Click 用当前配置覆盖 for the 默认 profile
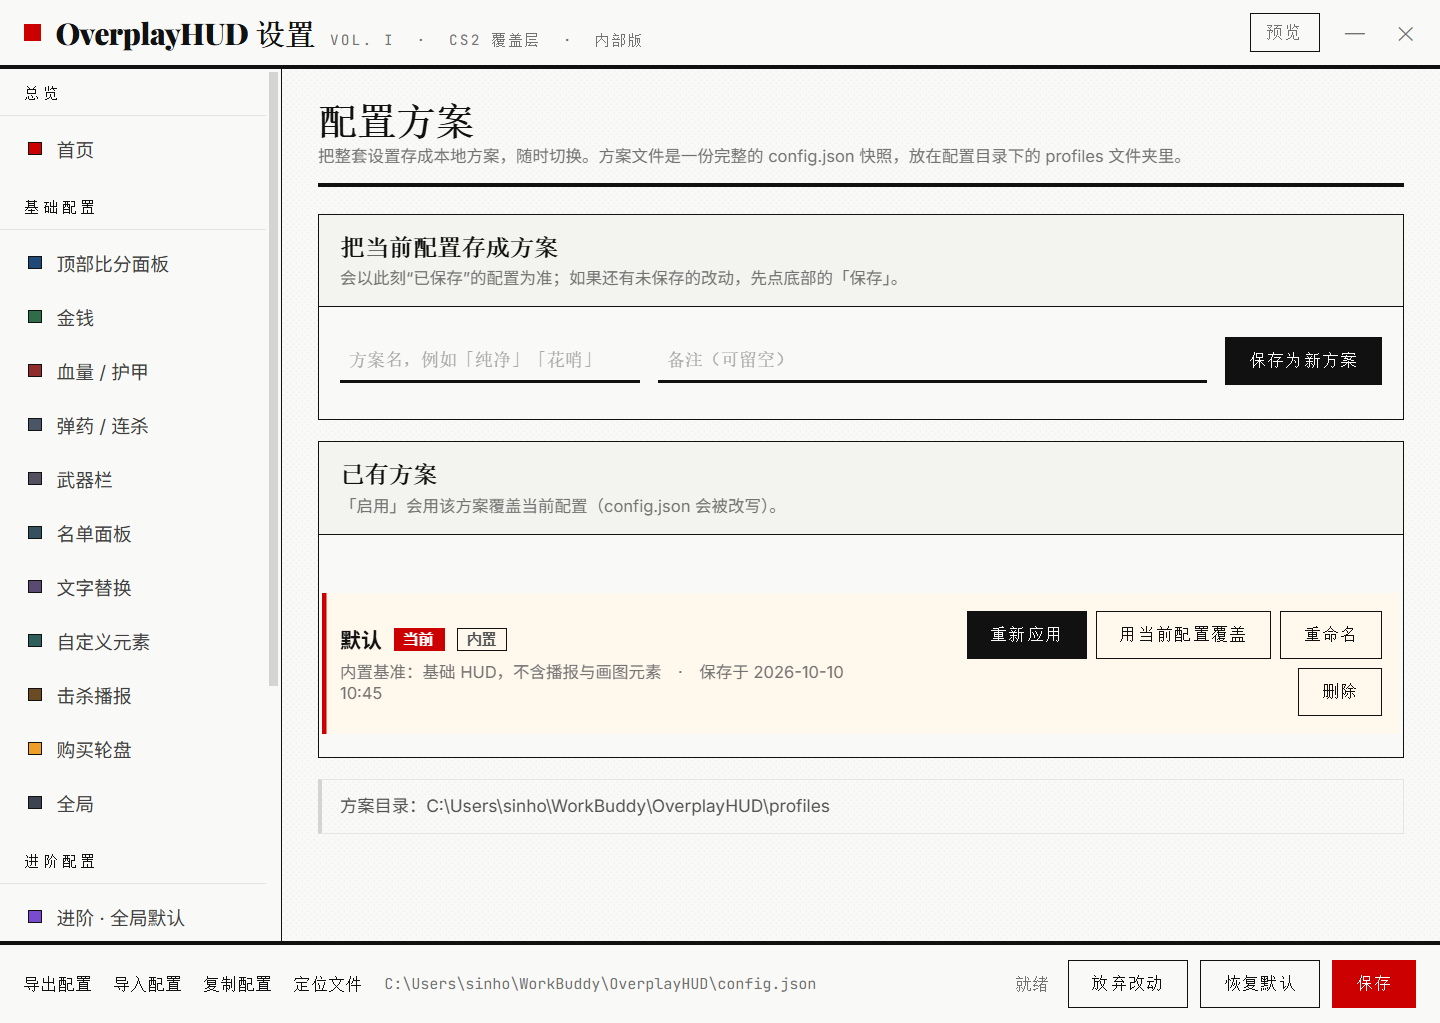This screenshot has width=1440, height=1023. point(1183,635)
